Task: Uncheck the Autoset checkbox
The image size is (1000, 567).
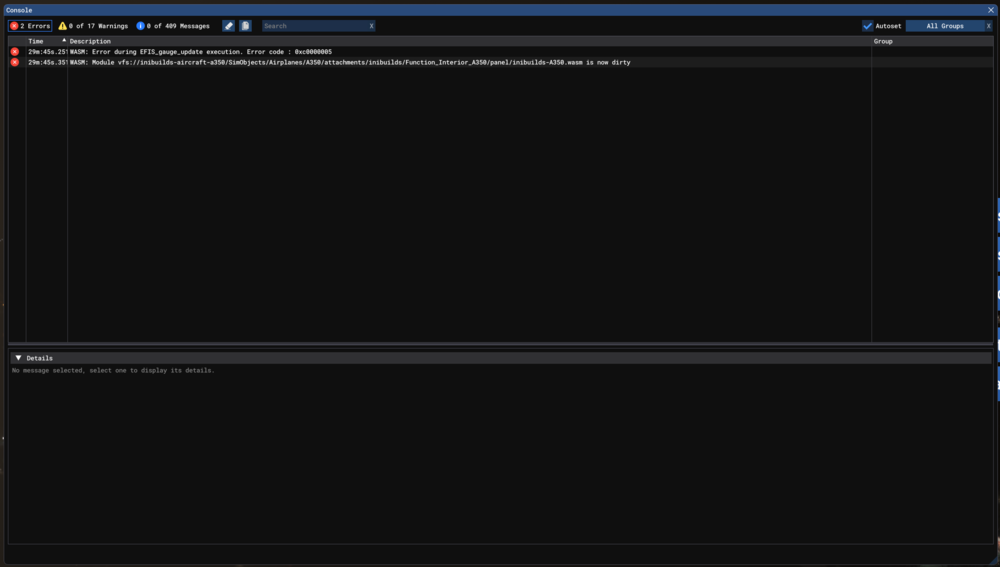Action: (867, 26)
